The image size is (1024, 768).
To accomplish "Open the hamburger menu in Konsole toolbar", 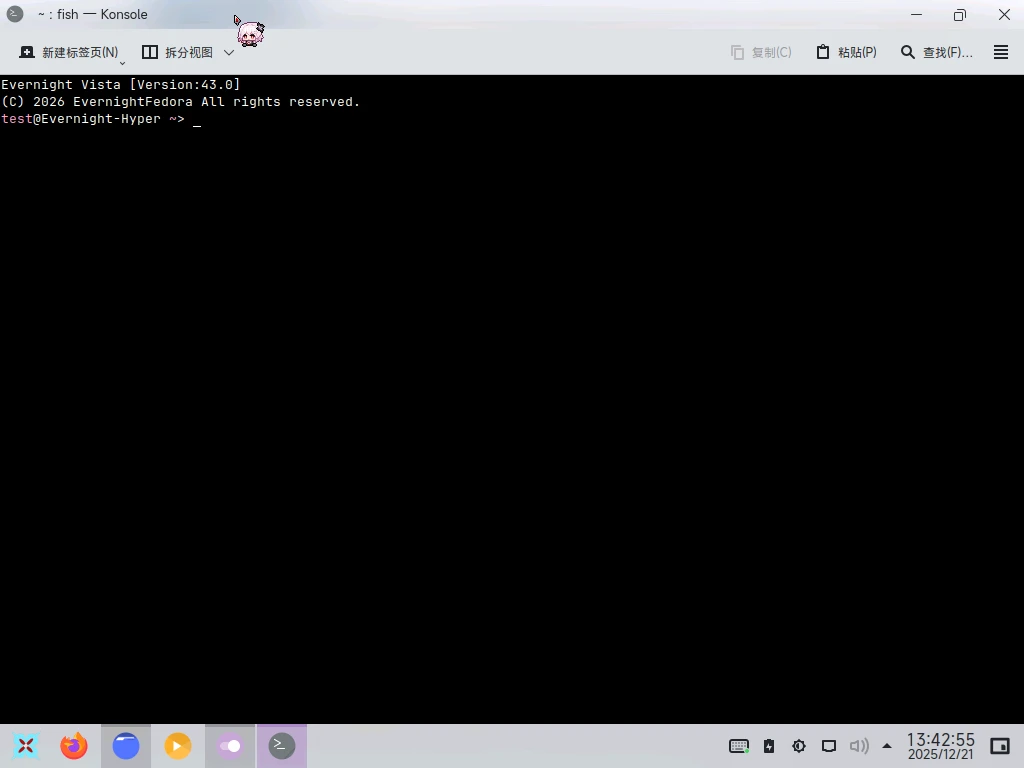I will 1000,52.
